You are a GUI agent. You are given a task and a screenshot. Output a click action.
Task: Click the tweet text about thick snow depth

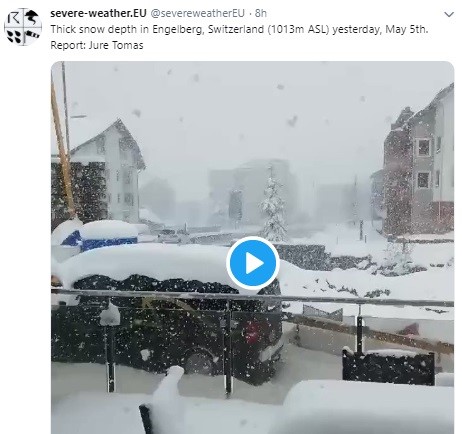[x=239, y=29]
